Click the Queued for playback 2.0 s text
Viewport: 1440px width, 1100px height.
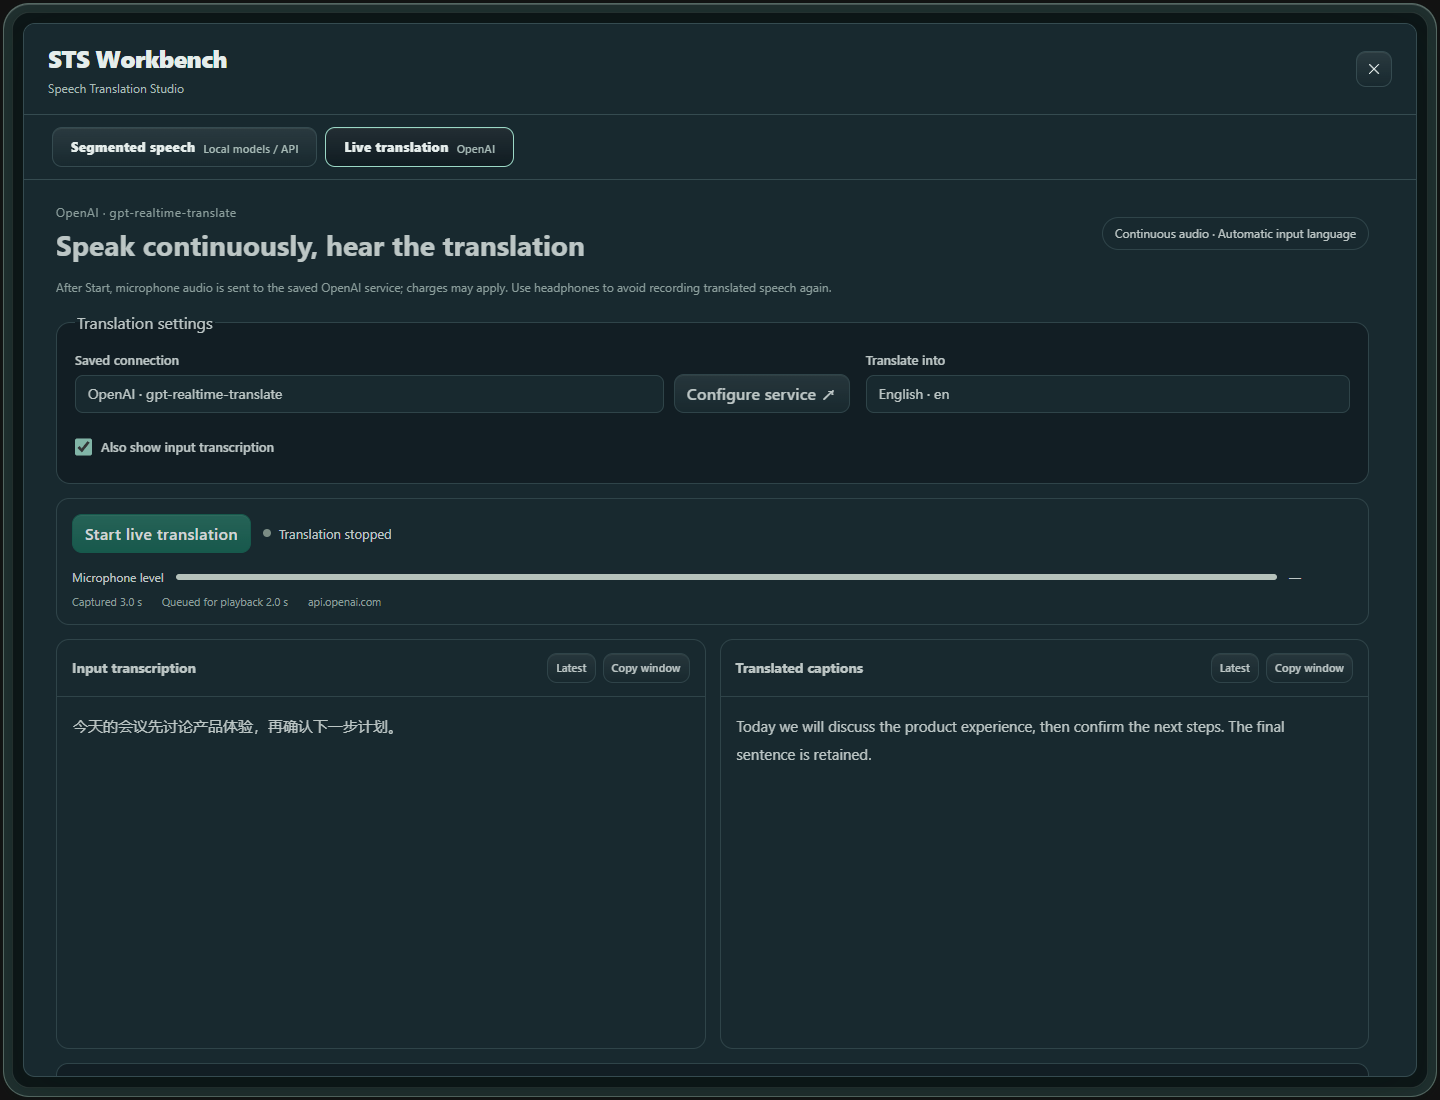click(x=225, y=602)
